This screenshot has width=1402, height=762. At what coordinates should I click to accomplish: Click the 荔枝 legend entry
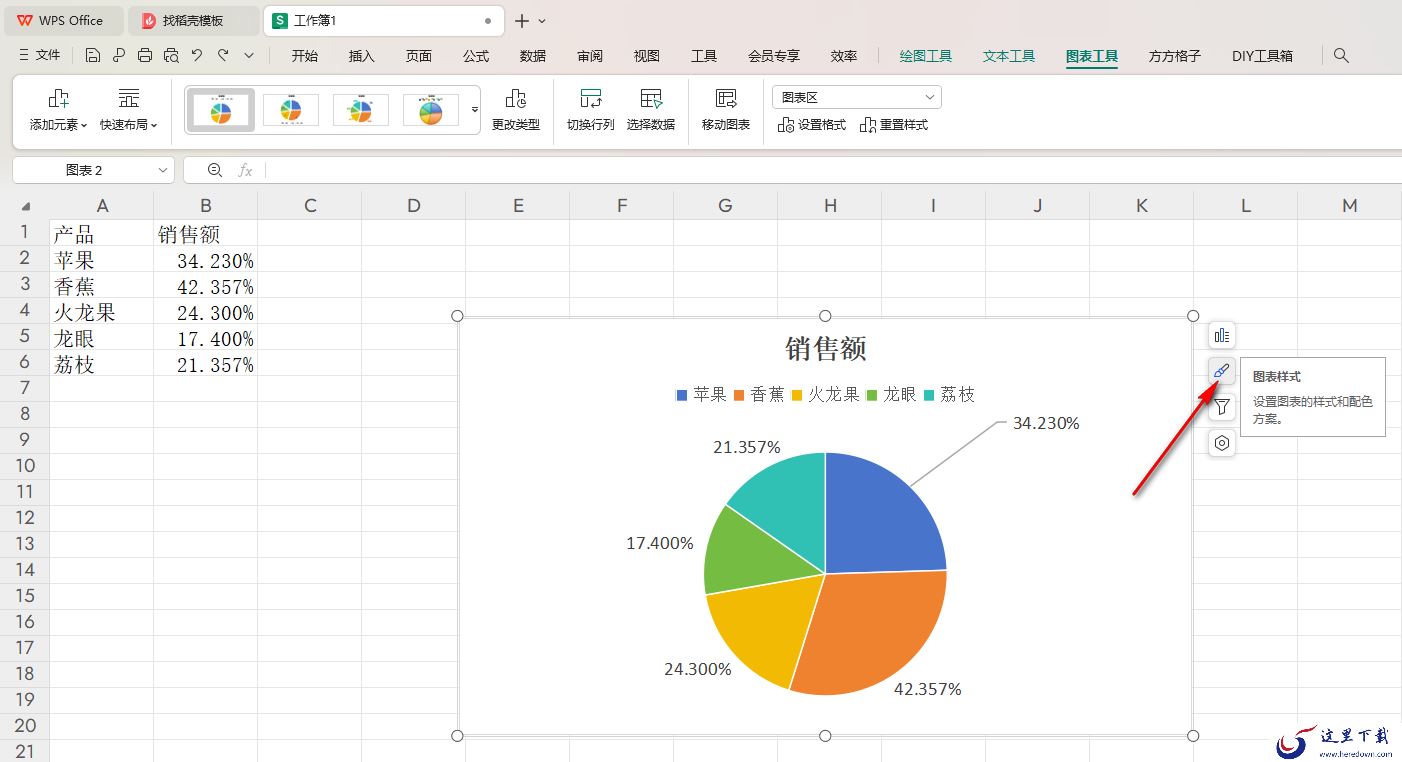[949, 395]
